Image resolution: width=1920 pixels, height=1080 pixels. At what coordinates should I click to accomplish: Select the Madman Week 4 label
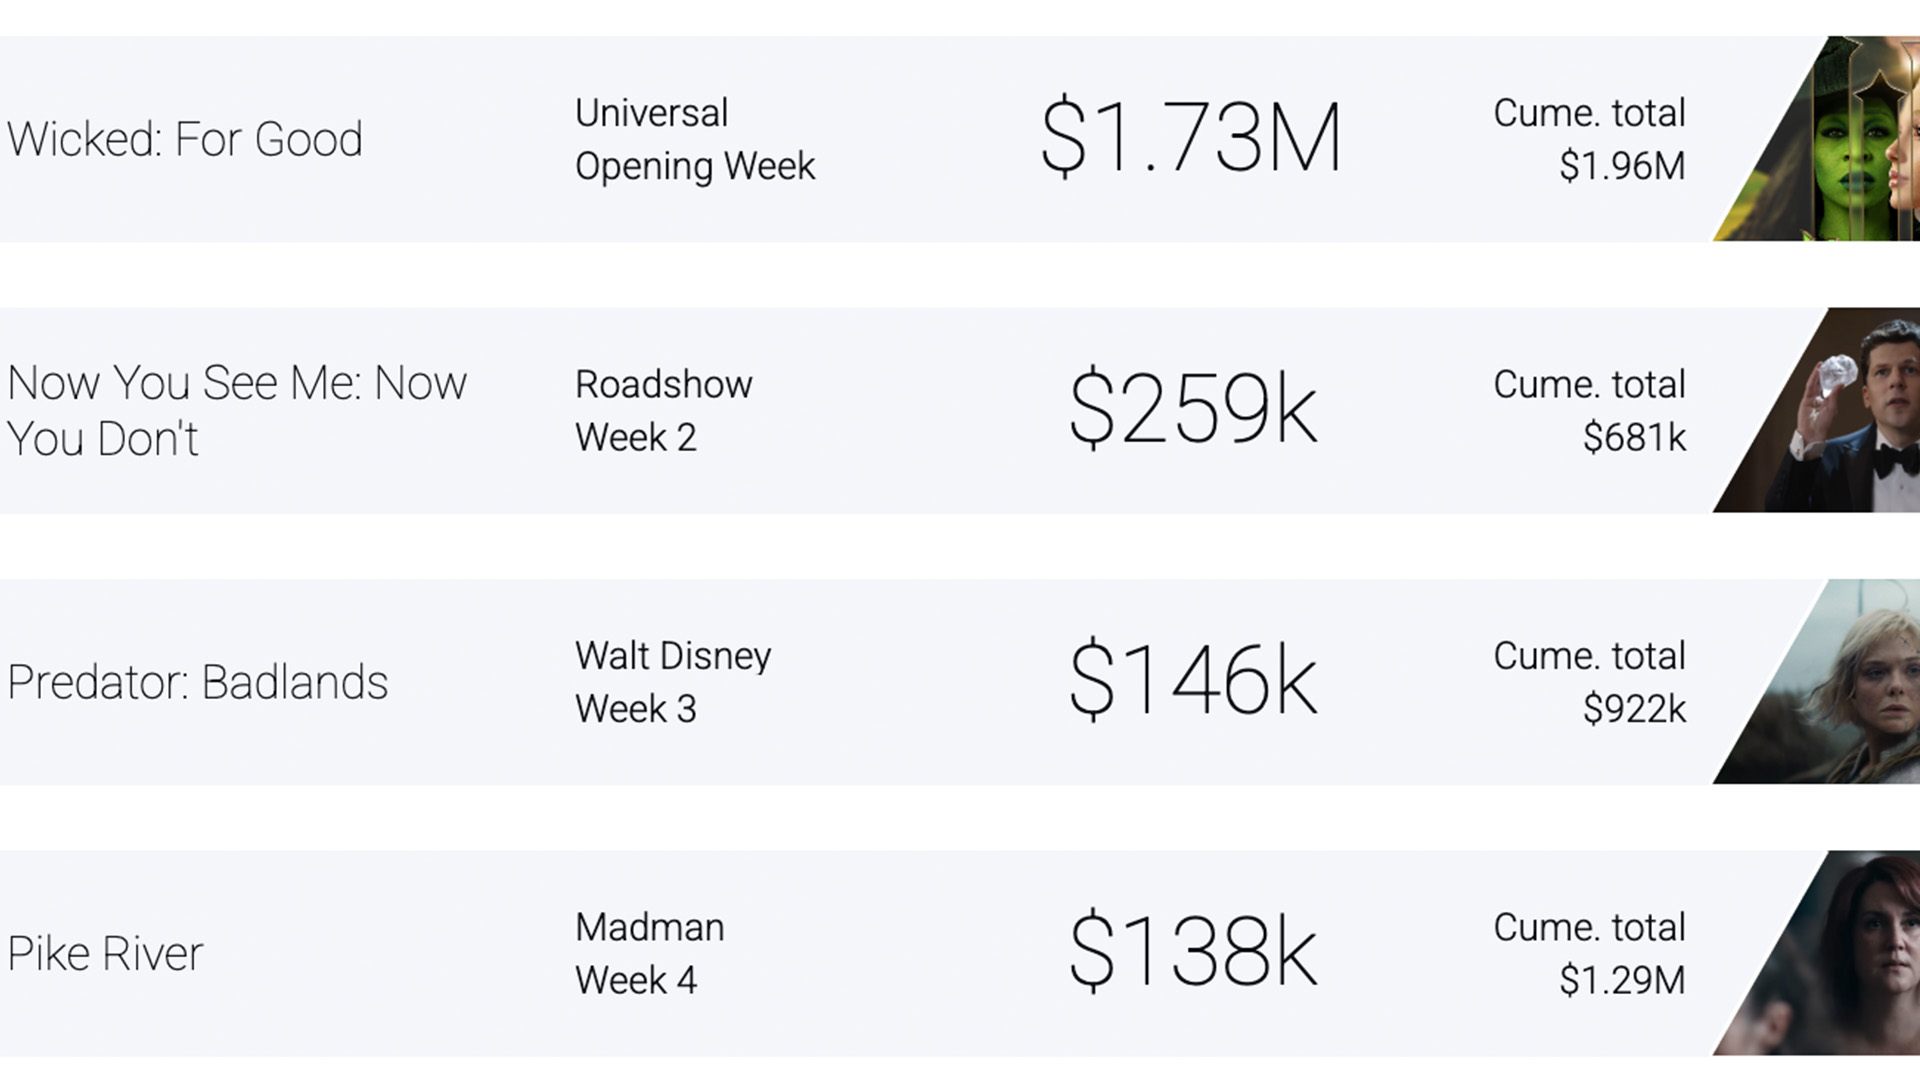coord(650,953)
